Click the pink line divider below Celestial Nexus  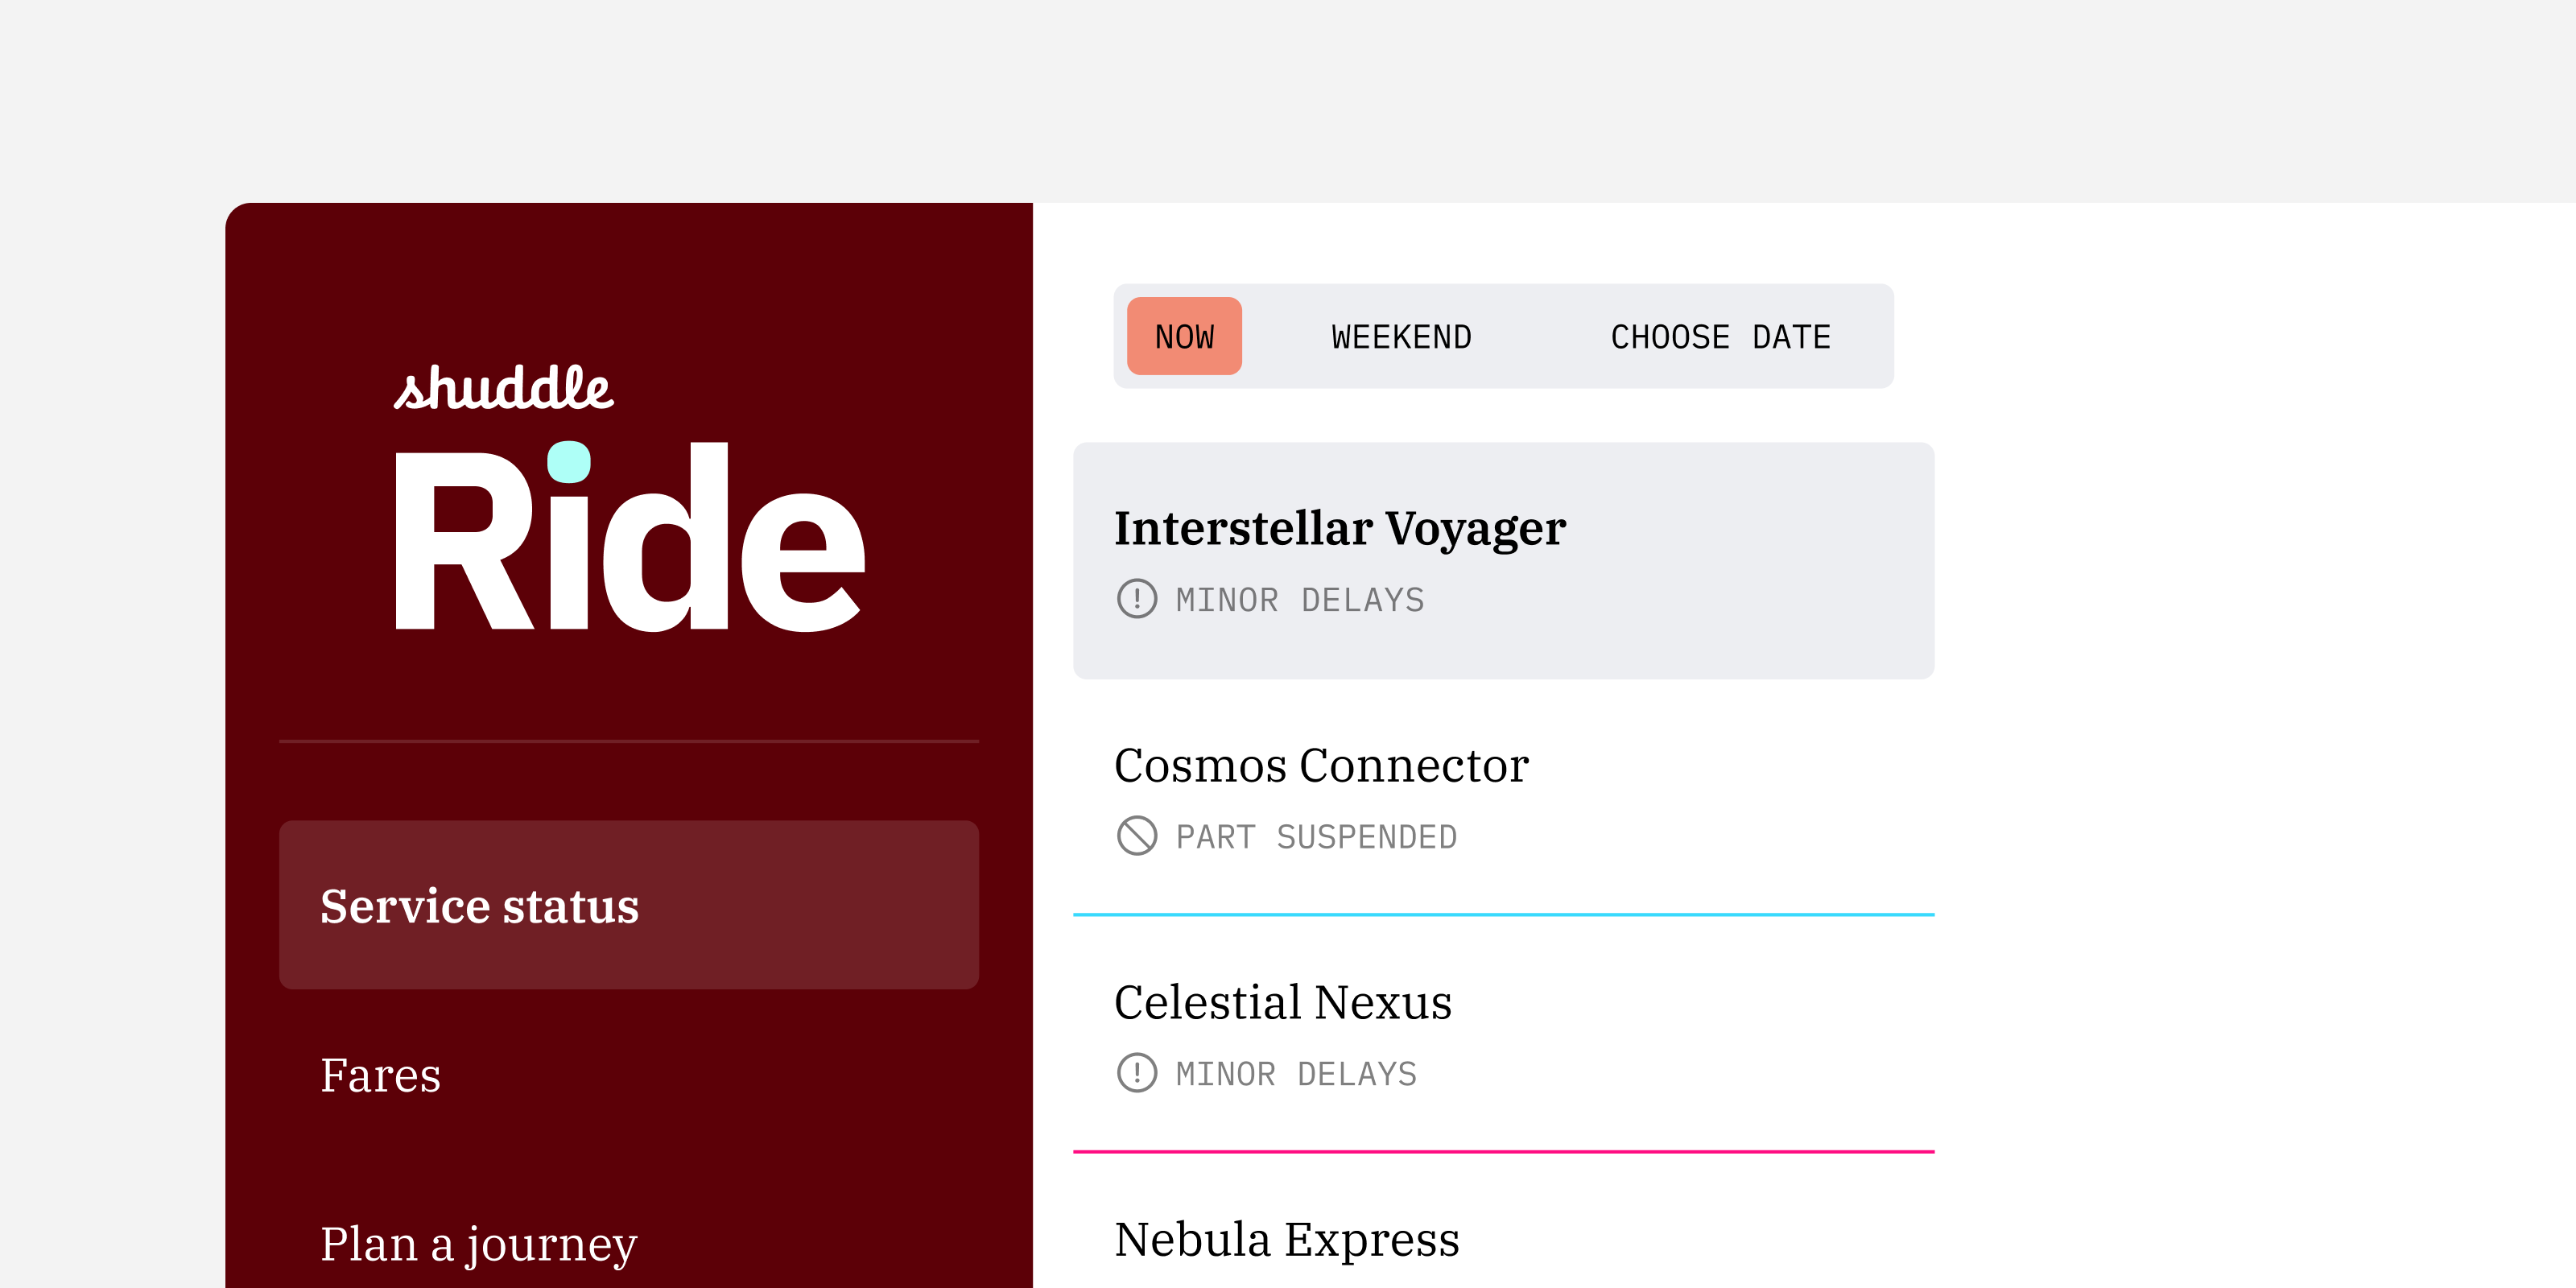pos(1503,1151)
